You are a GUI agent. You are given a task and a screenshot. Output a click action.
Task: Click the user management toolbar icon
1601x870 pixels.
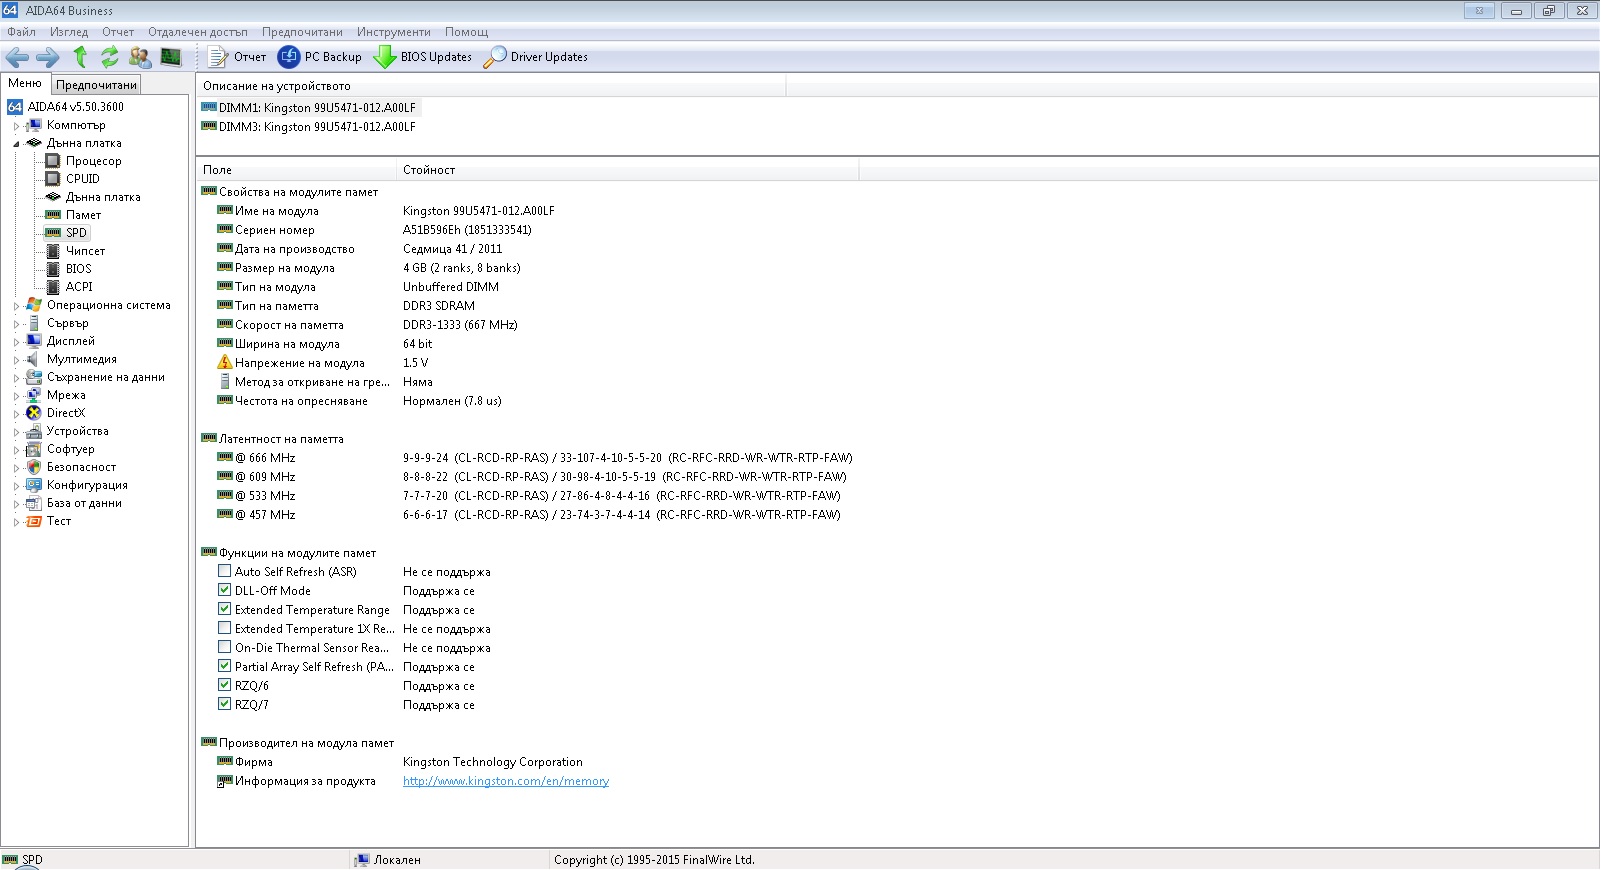tap(141, 57)
